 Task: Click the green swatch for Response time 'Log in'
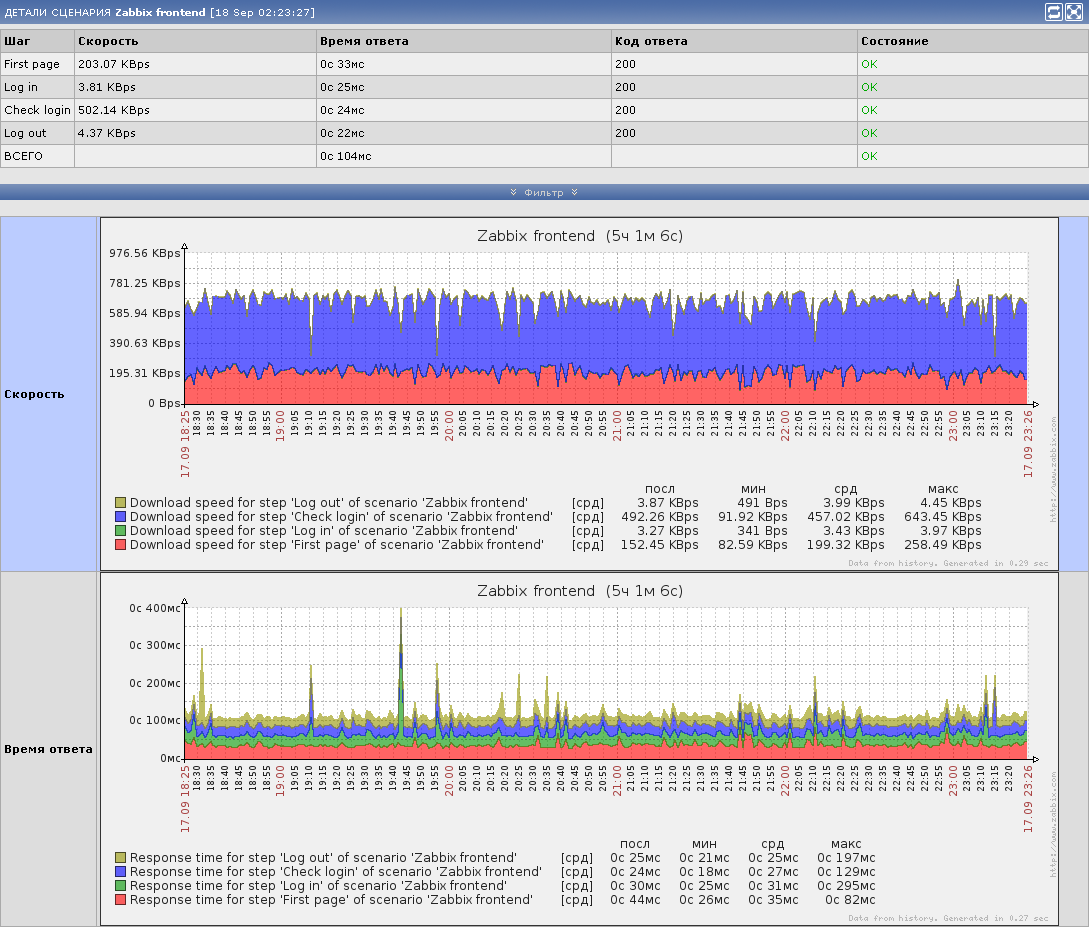click(x=120, y=885)
